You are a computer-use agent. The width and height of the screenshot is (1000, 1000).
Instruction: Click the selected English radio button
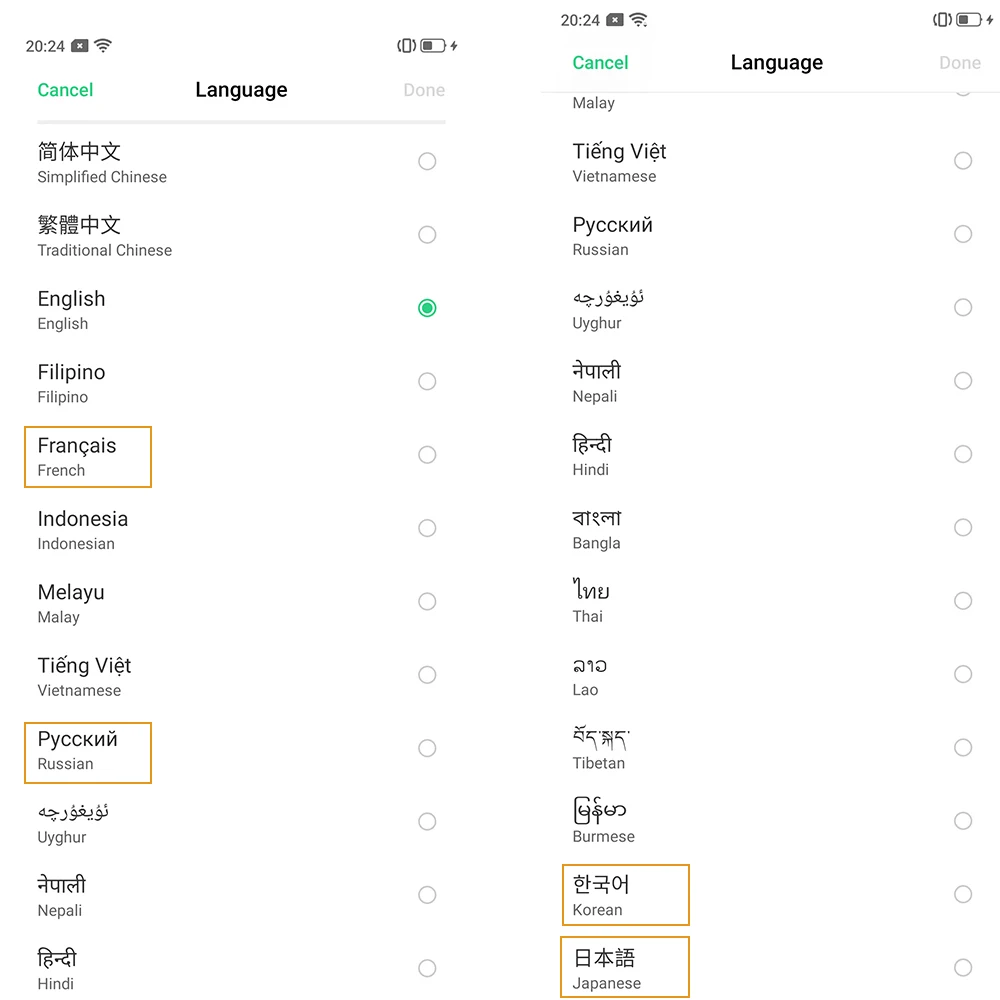[x=427, y=308]
